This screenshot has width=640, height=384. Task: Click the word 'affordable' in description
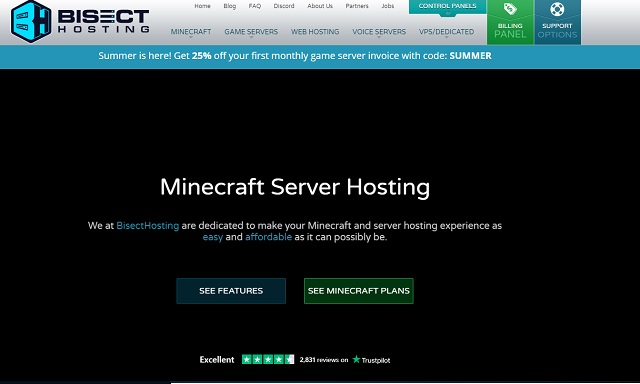coord(269,237)
